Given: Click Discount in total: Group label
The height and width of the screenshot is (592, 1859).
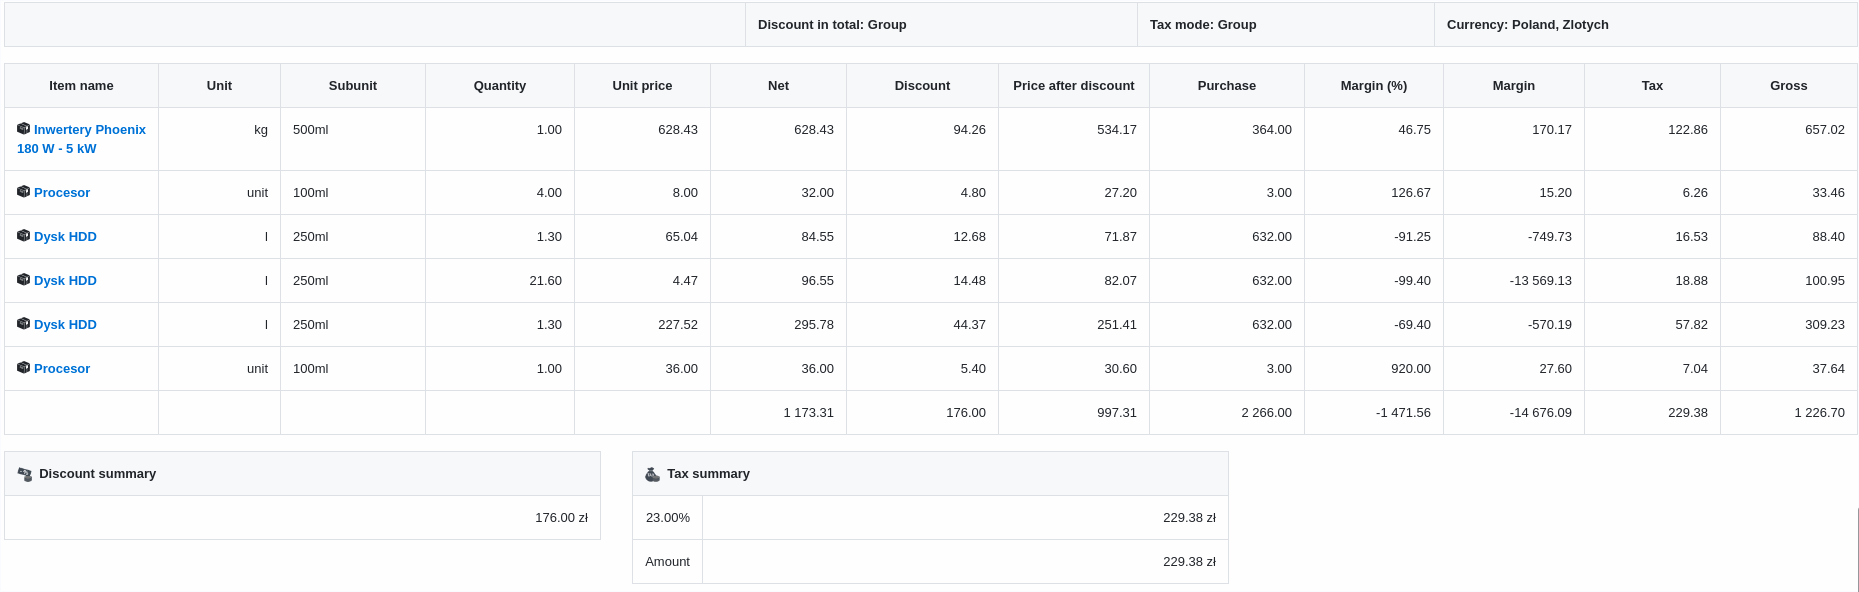Looking at the screenshot, I should pos(832,25).
